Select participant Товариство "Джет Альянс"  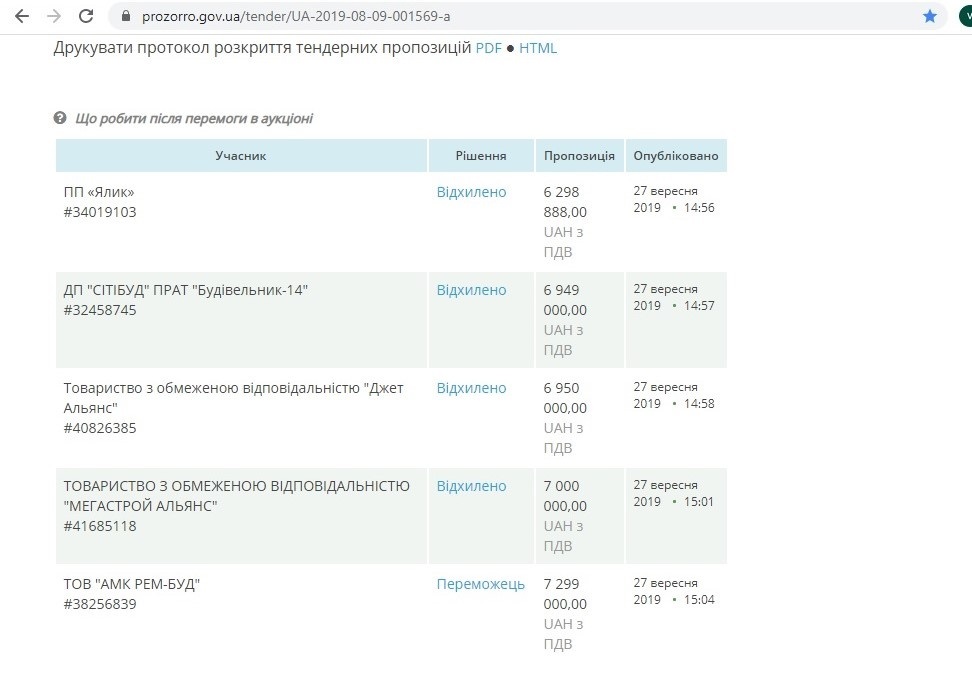pyautogui.click(x=233, y=398)
